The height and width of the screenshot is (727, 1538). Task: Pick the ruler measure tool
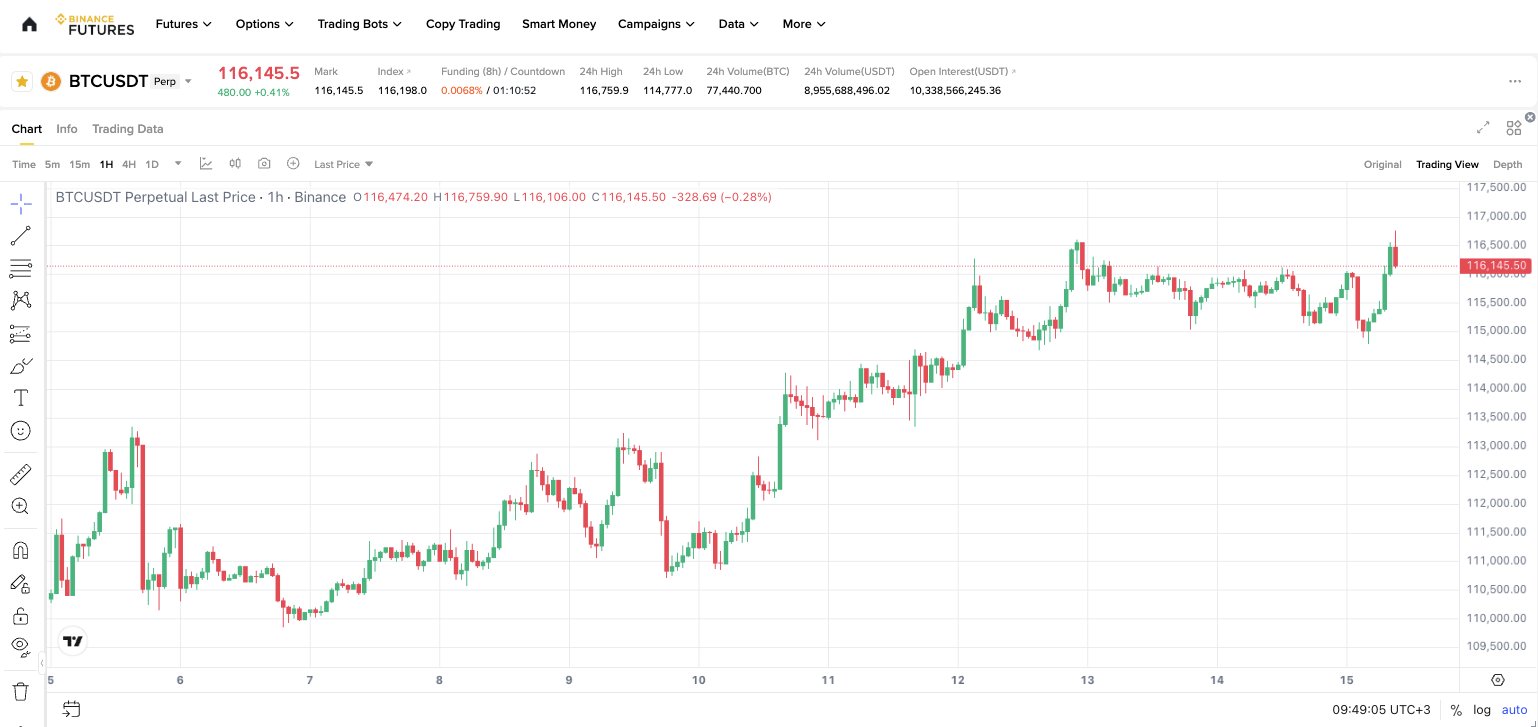(20, 474)
